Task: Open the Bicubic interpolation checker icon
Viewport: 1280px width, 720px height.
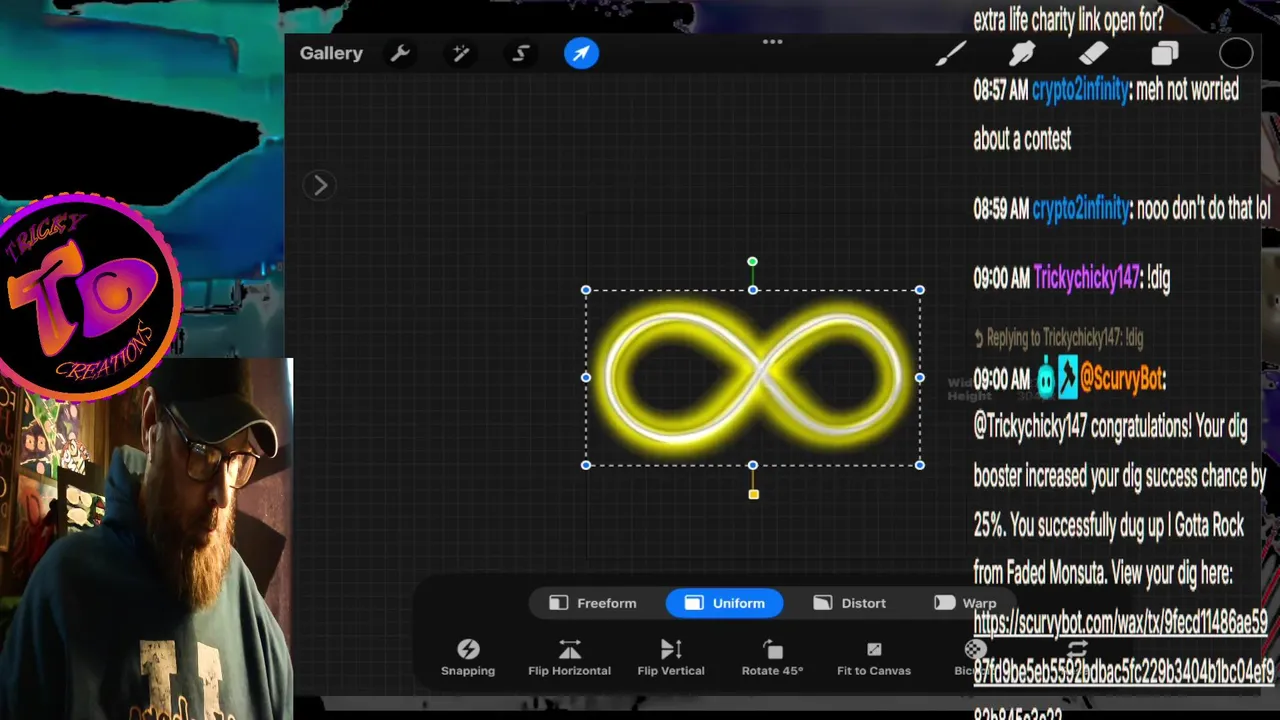Action: [x=974, y=651]
